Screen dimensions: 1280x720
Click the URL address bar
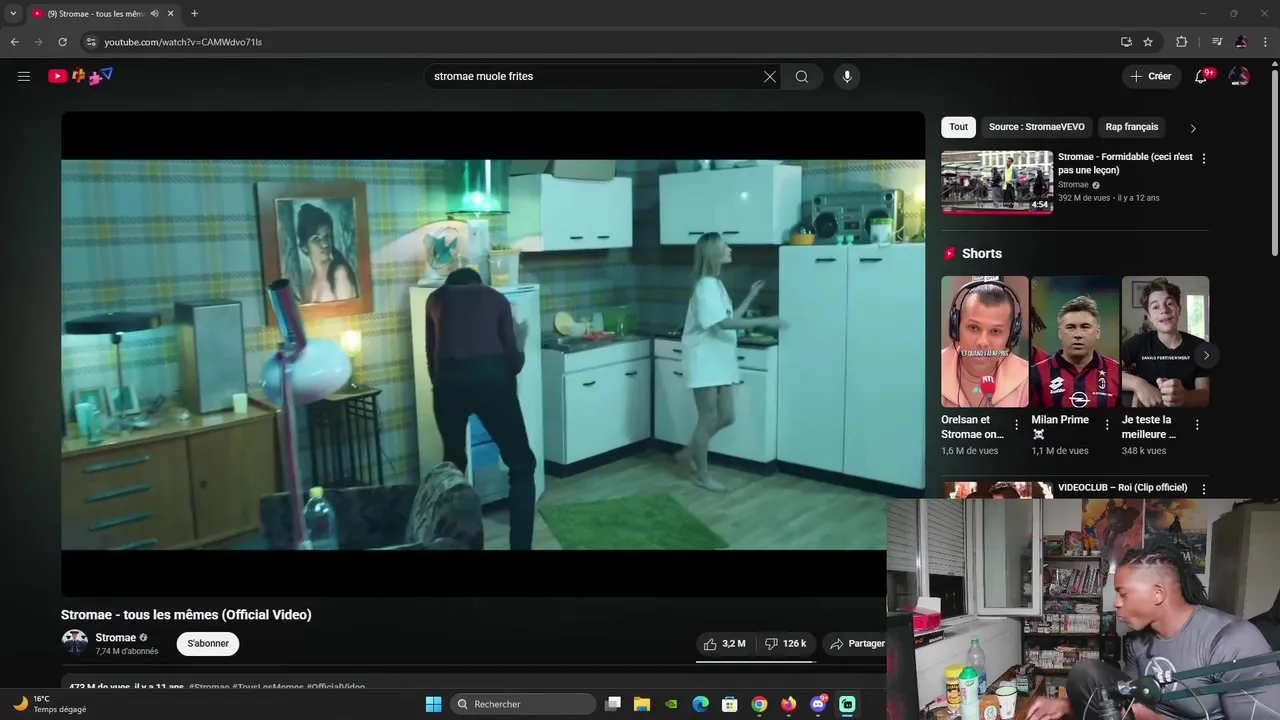(x=600, y=42)
